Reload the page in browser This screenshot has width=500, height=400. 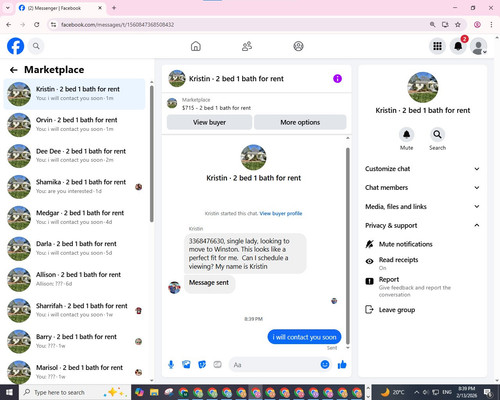37,25
